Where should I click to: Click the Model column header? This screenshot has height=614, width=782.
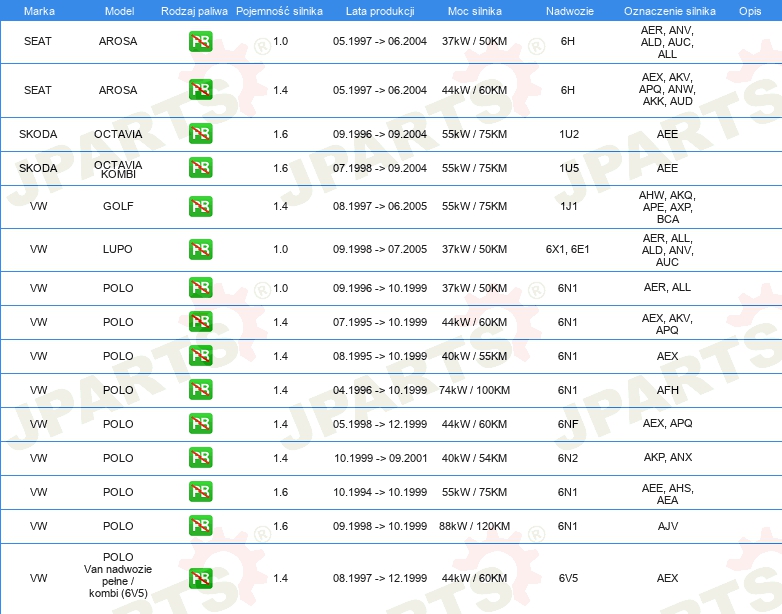(x=119, y=11)
